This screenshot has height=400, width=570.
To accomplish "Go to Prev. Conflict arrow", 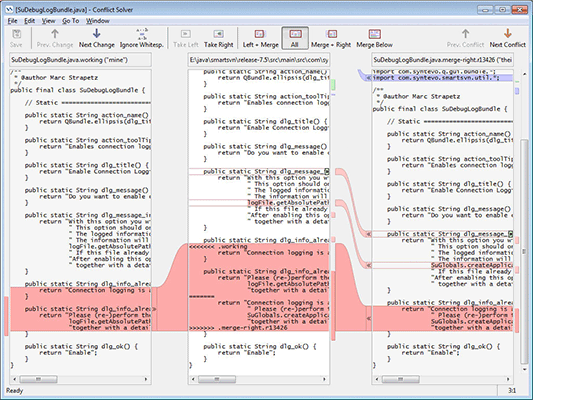I will 465,38.
